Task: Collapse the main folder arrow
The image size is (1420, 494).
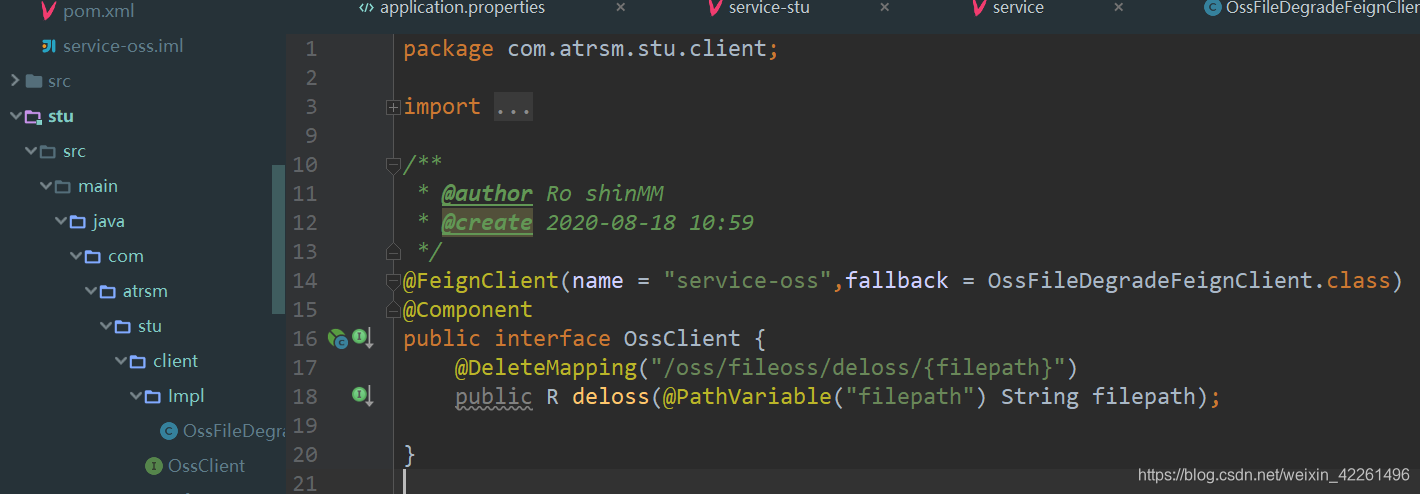Action: [x=46, y=186]
